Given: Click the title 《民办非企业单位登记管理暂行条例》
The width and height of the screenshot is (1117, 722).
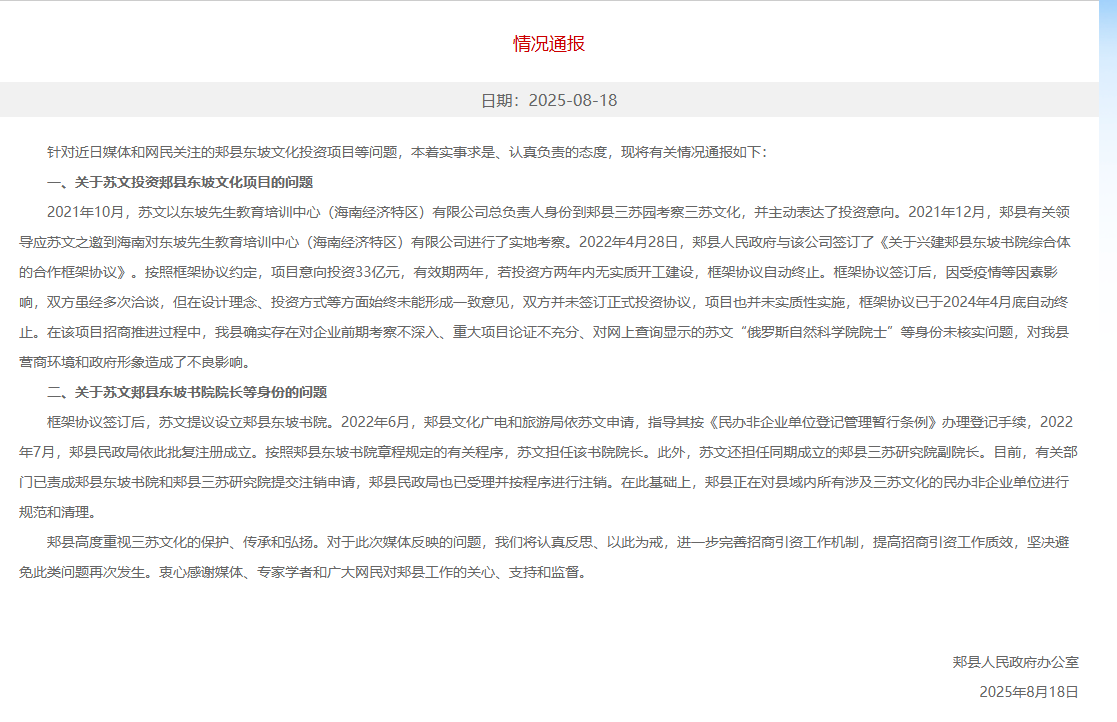Looking at the screenshot, I should click(x=791, y=422).
